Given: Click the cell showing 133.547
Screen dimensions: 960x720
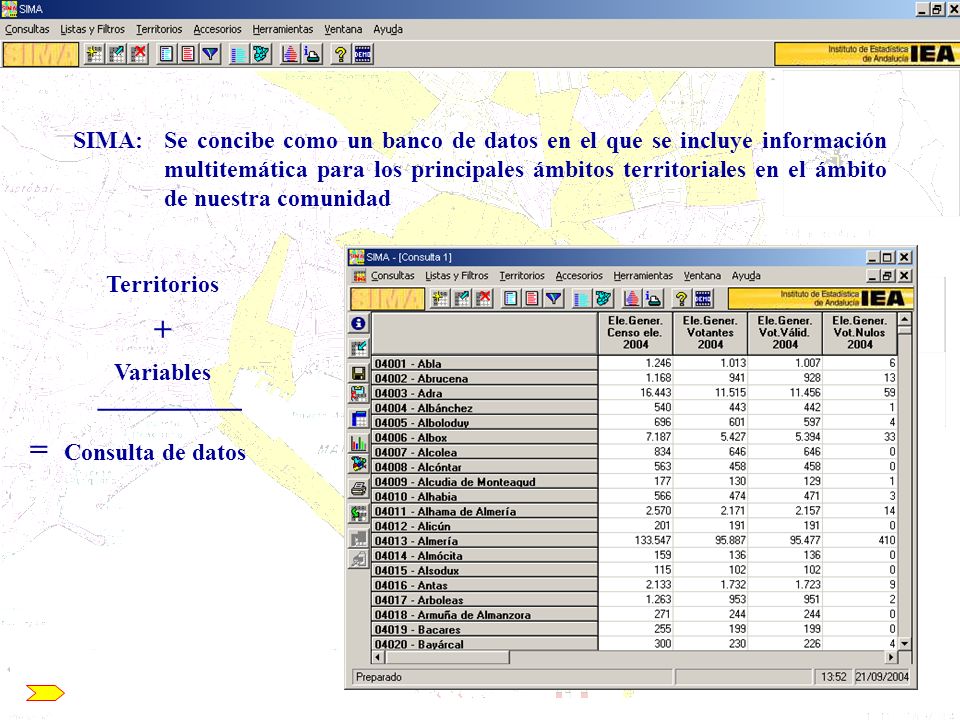Looking at the screenshot, I should (x=636, y=541).
